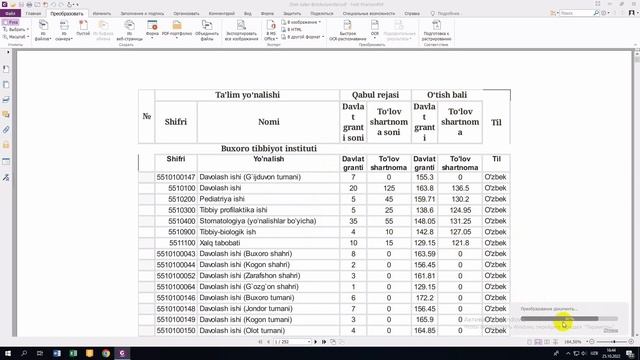Open the purple File tab

click(10, 13)
